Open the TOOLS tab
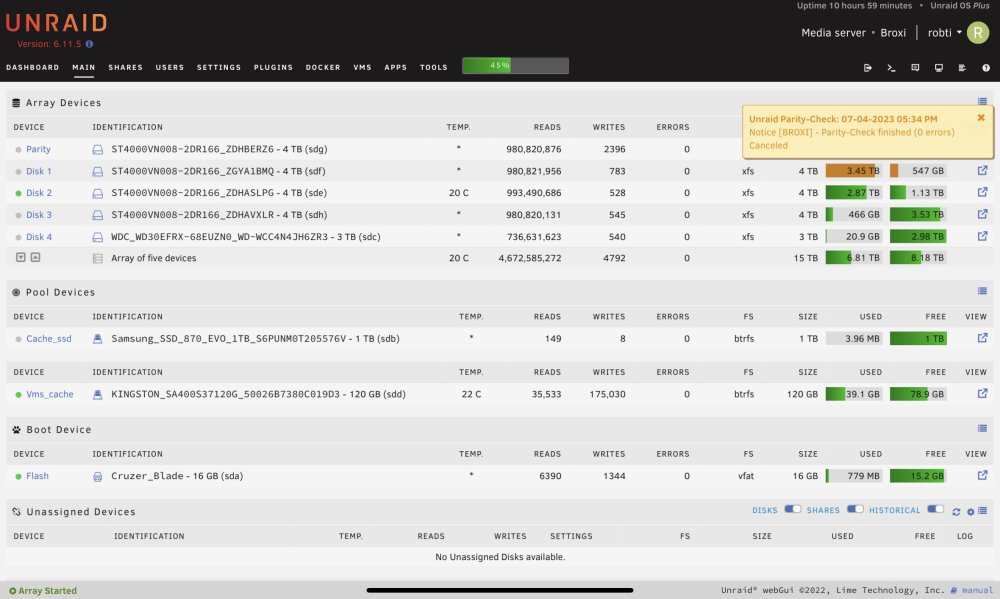This screenshot has height=599, width=1000. pyautogui.click(x=434, y=67)
